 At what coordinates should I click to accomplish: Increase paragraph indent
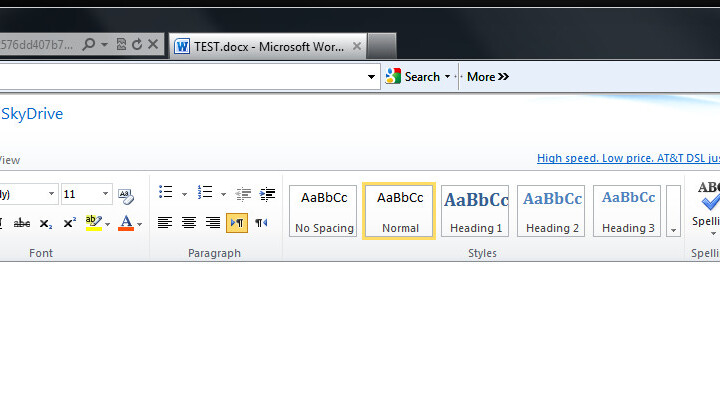tap(267, 194)
